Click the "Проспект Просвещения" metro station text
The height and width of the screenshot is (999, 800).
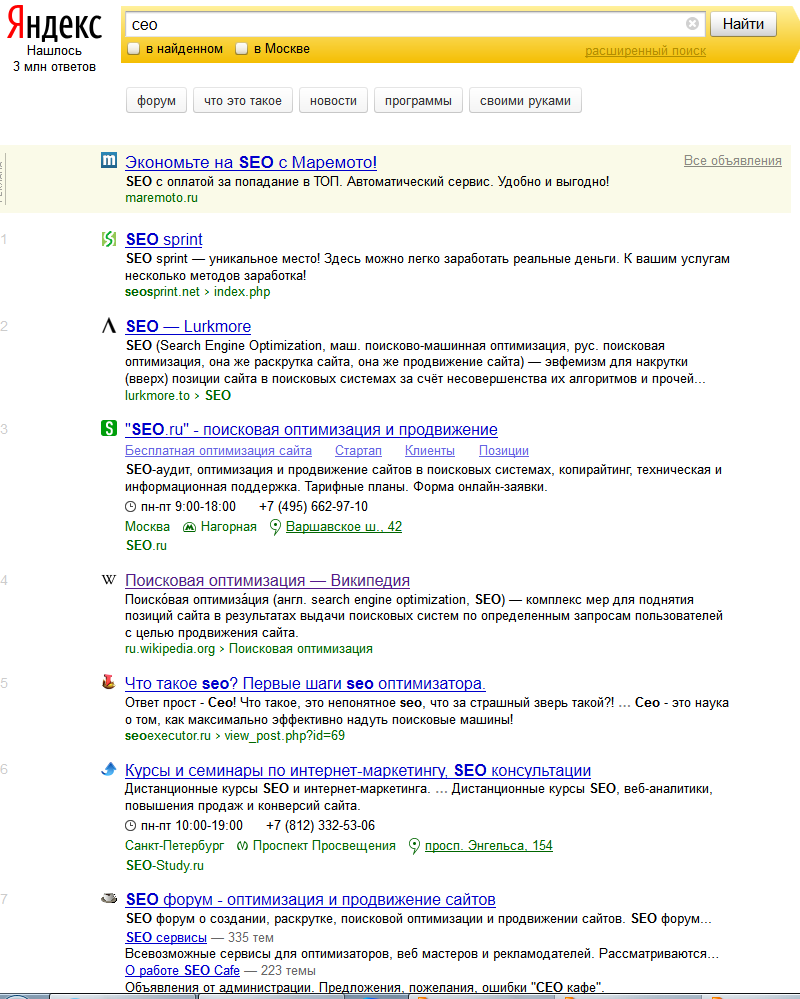(x=324, y=846)
